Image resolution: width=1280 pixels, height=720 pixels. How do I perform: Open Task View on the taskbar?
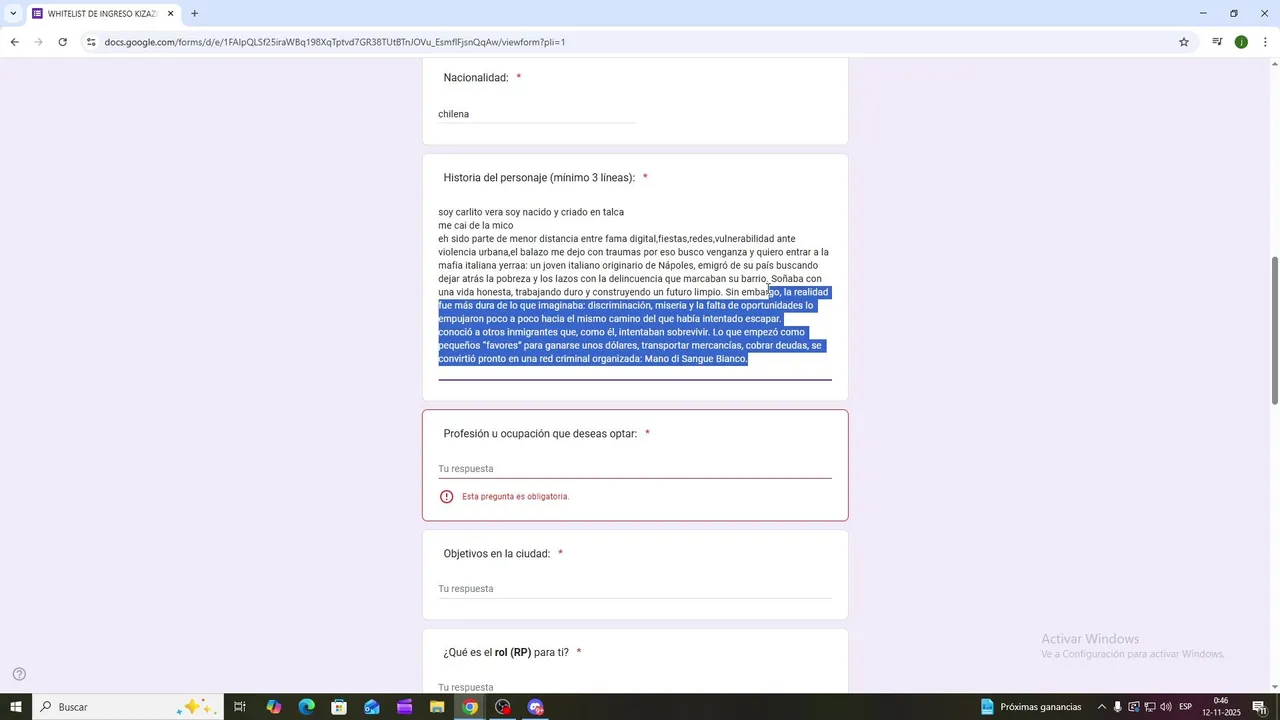click(240, 707)
